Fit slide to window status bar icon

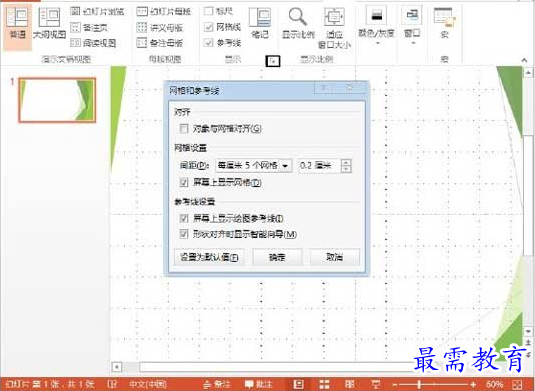pyautogui.click(x=517, y=385)
